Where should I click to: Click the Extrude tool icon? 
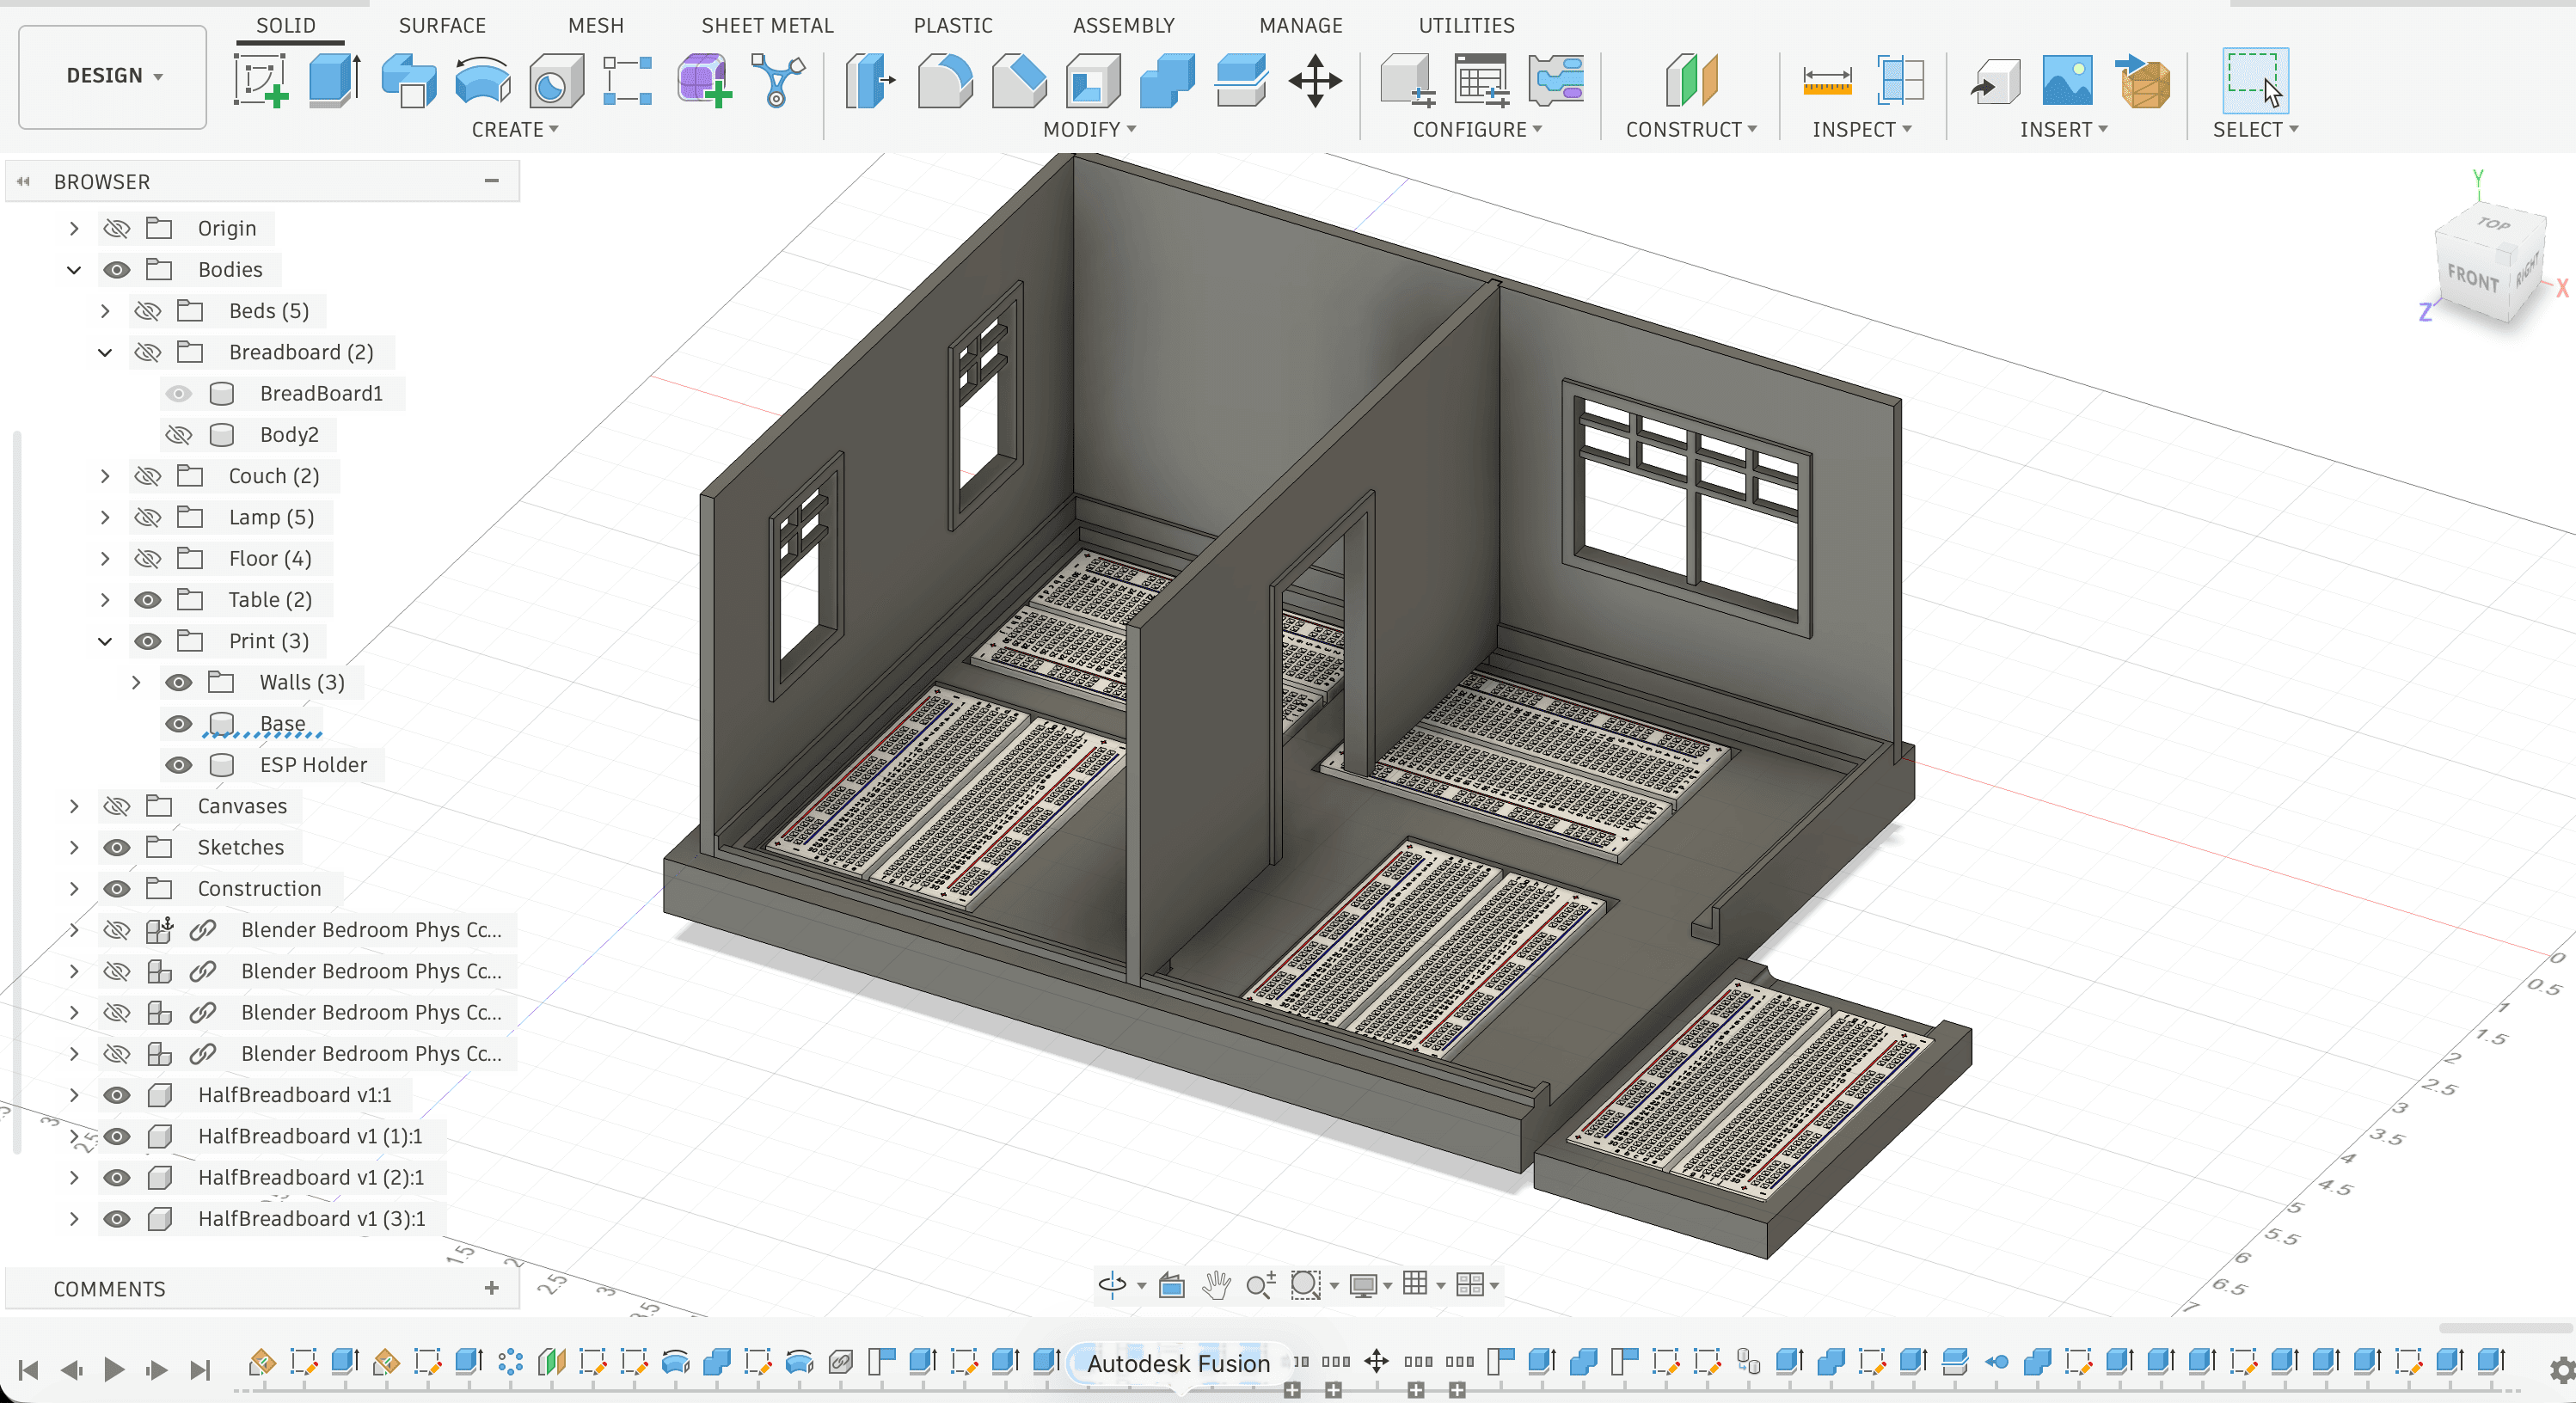click(334, 80)
